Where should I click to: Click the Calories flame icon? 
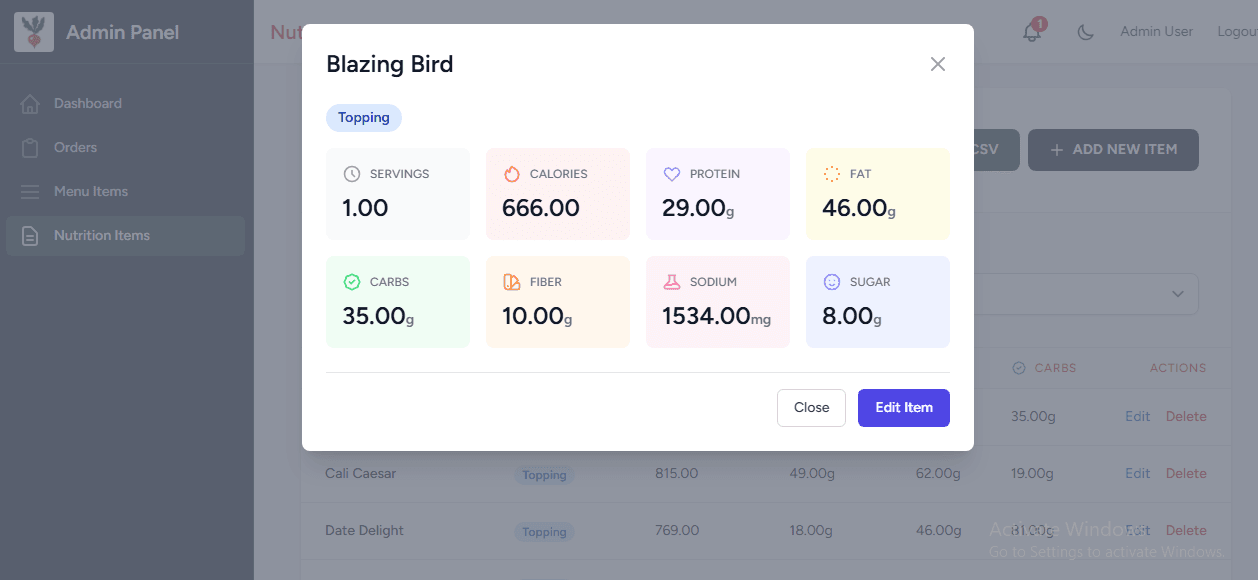(x=512, y=174)
